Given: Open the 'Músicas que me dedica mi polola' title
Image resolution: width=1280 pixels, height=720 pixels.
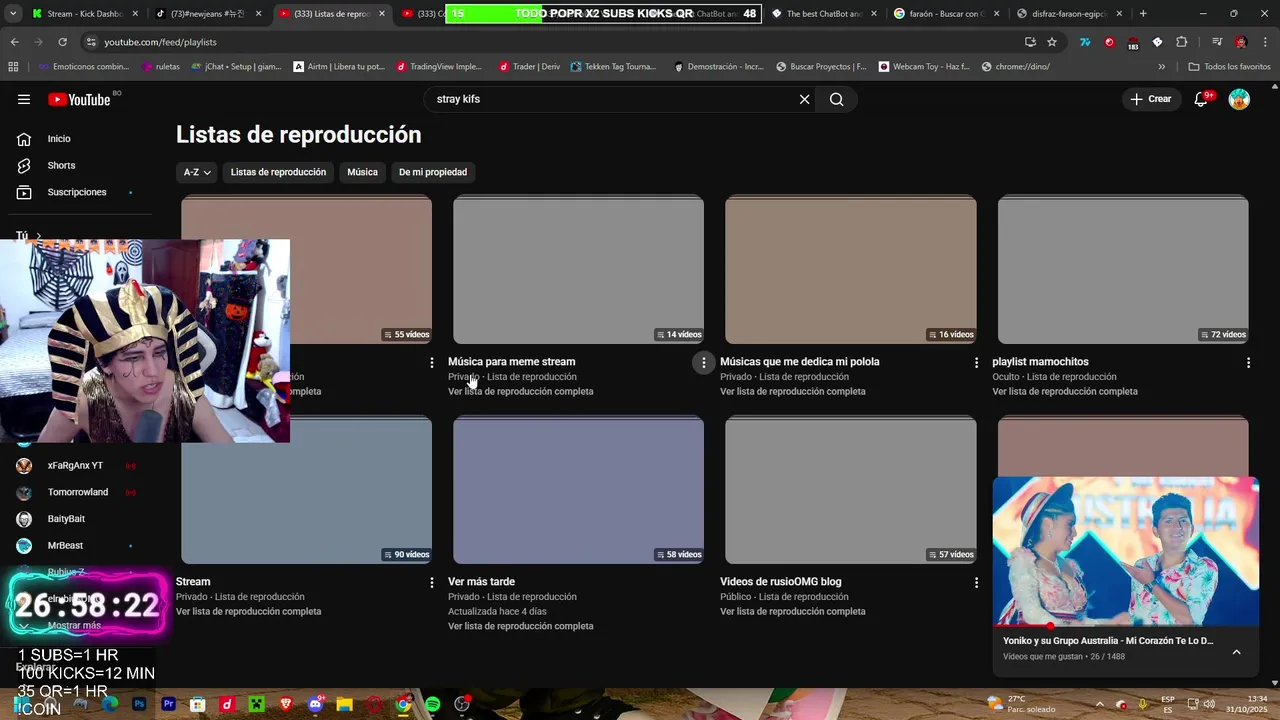Looking at the screenshot, I should [800, 362].
